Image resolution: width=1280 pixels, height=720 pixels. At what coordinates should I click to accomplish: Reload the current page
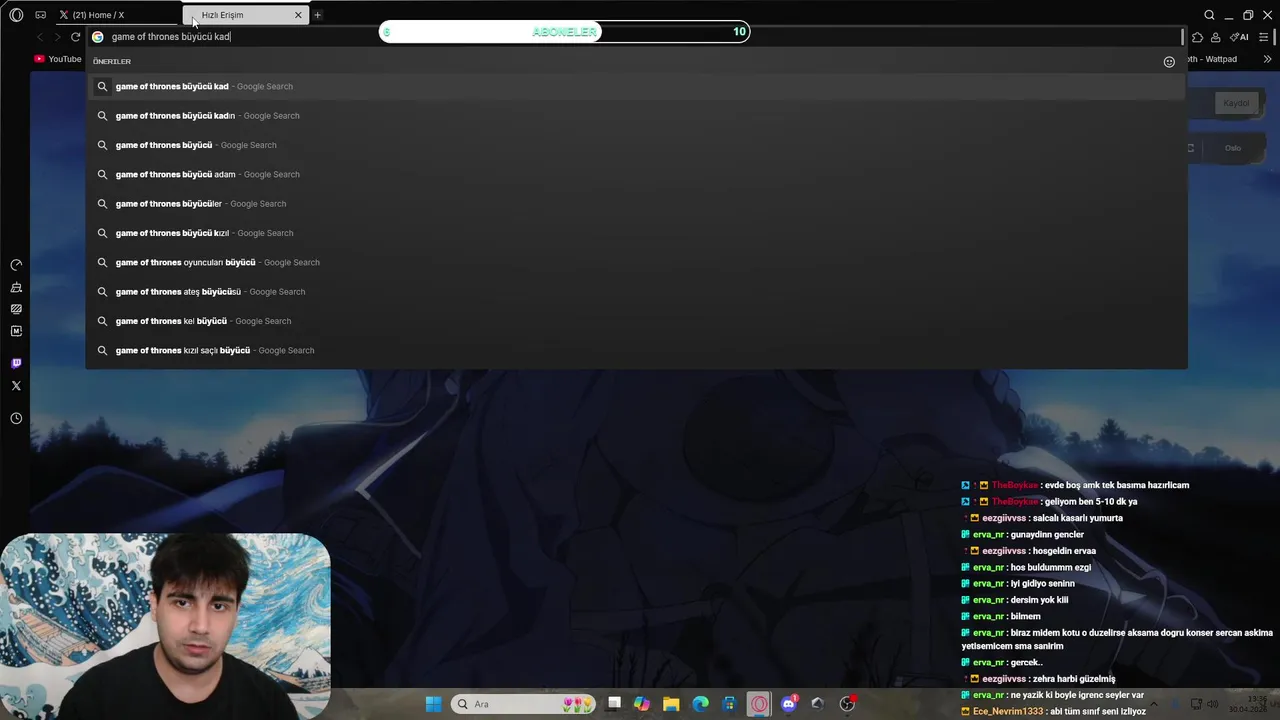[75, 37]
